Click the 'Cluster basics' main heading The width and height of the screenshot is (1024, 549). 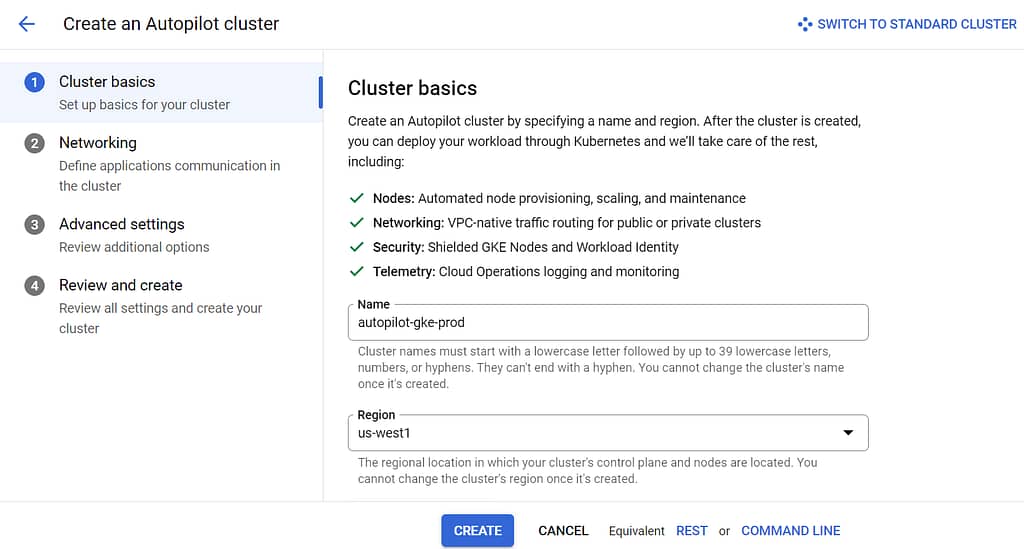412,88
